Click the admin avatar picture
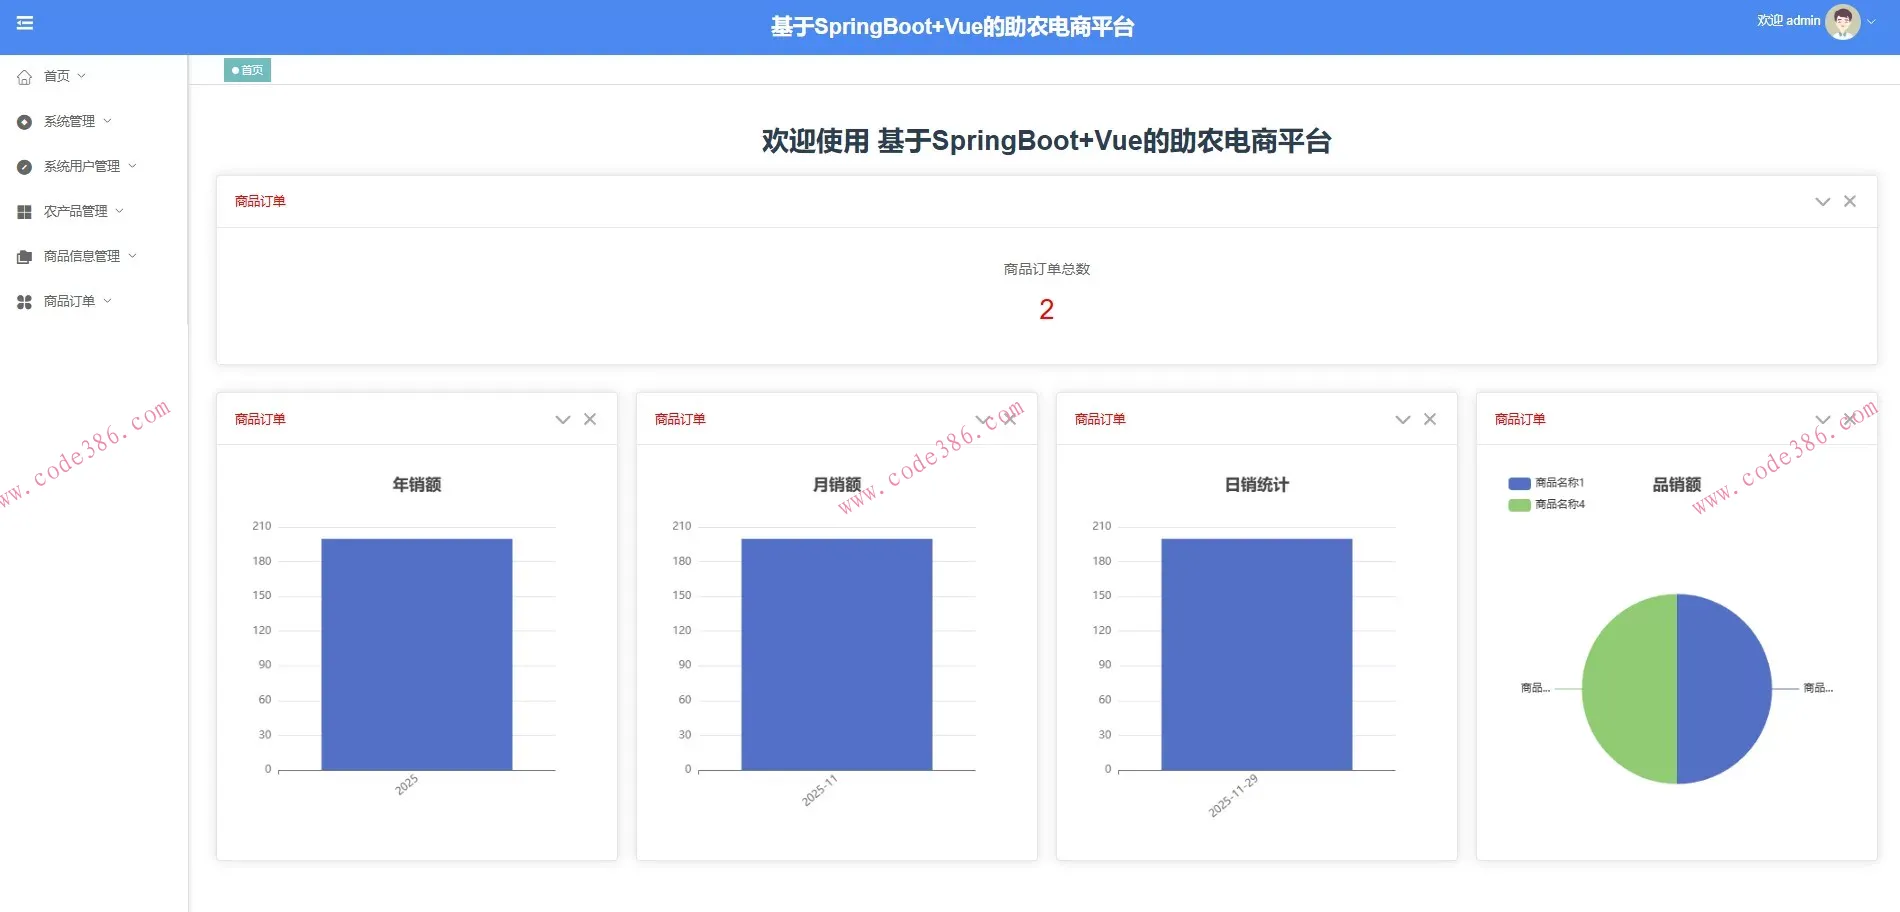Image resolution: width=1900 pixels, height=912 pixels. 1842,22
